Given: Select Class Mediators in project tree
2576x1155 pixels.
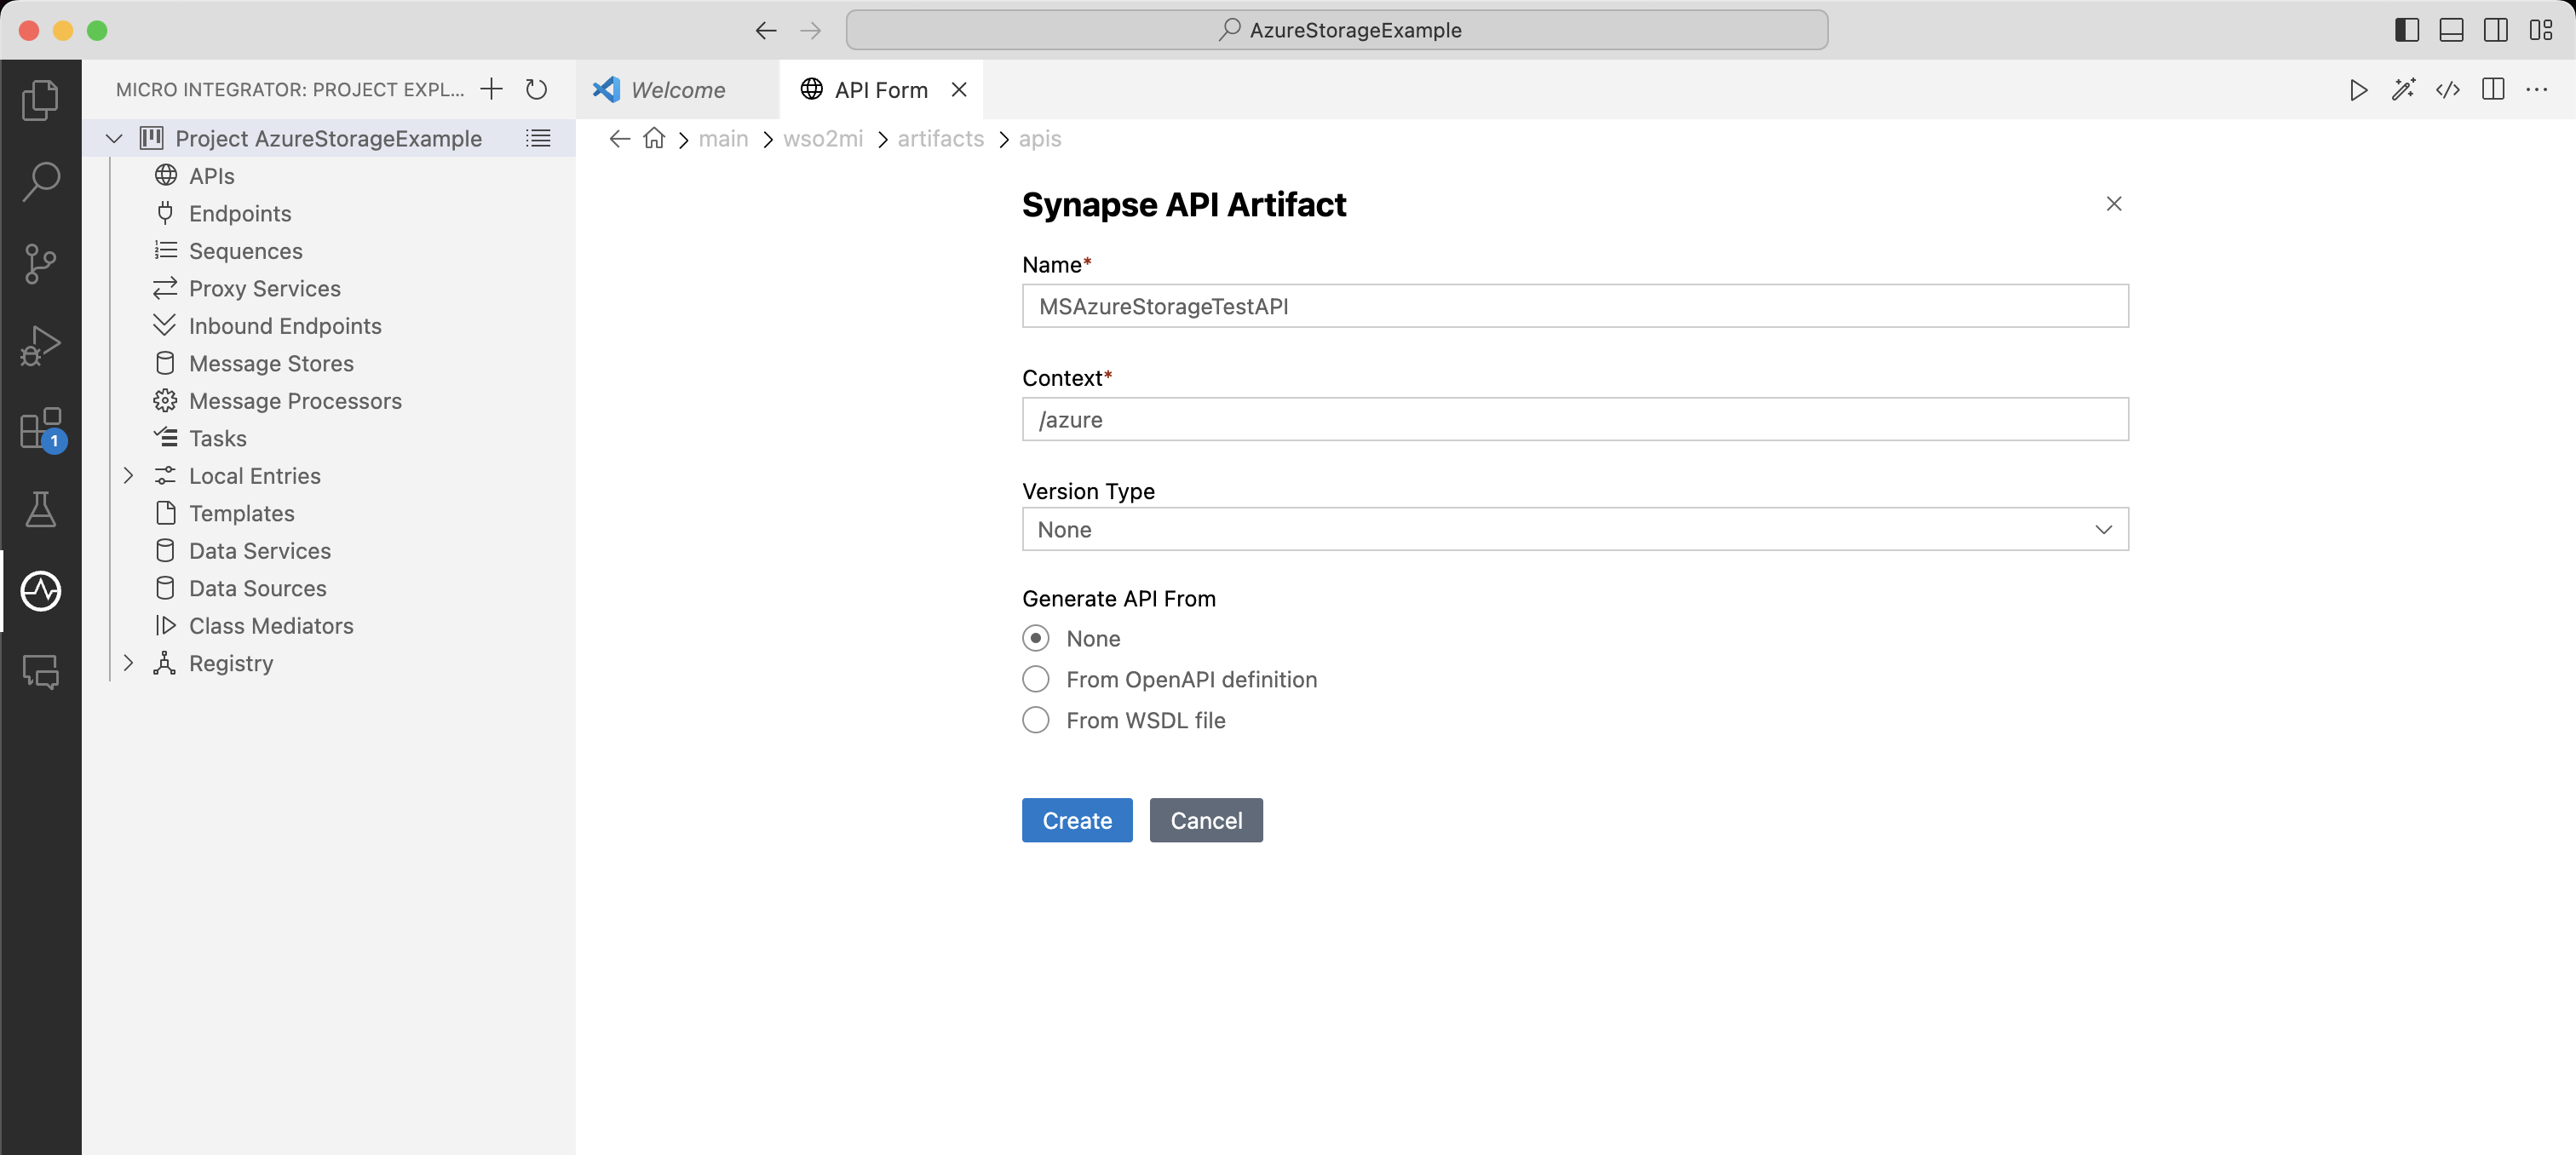Looking at the screenshot, I should tap(330, 626).
